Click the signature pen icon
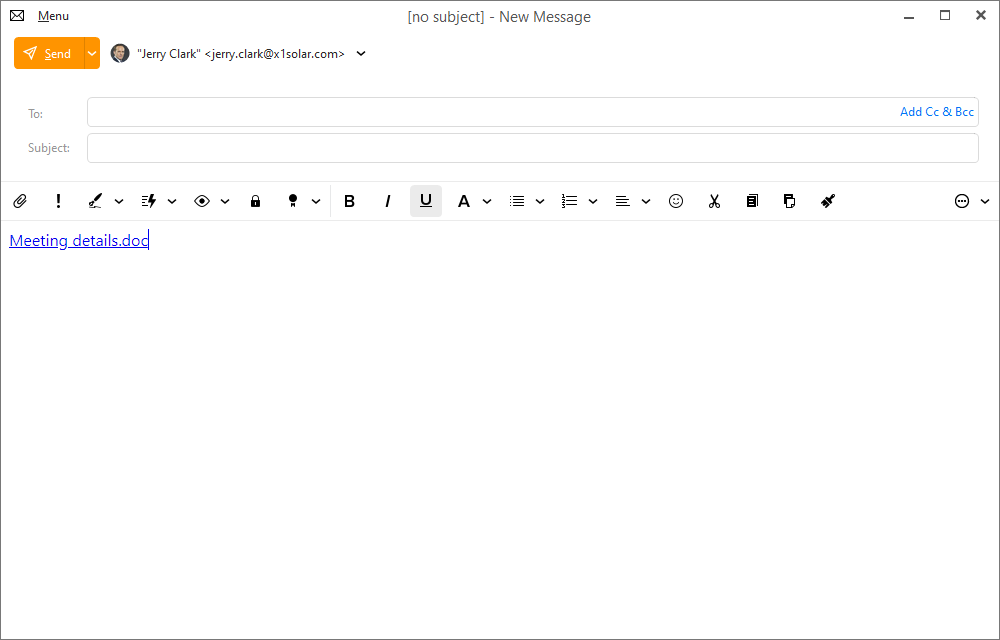 [95, 201]
